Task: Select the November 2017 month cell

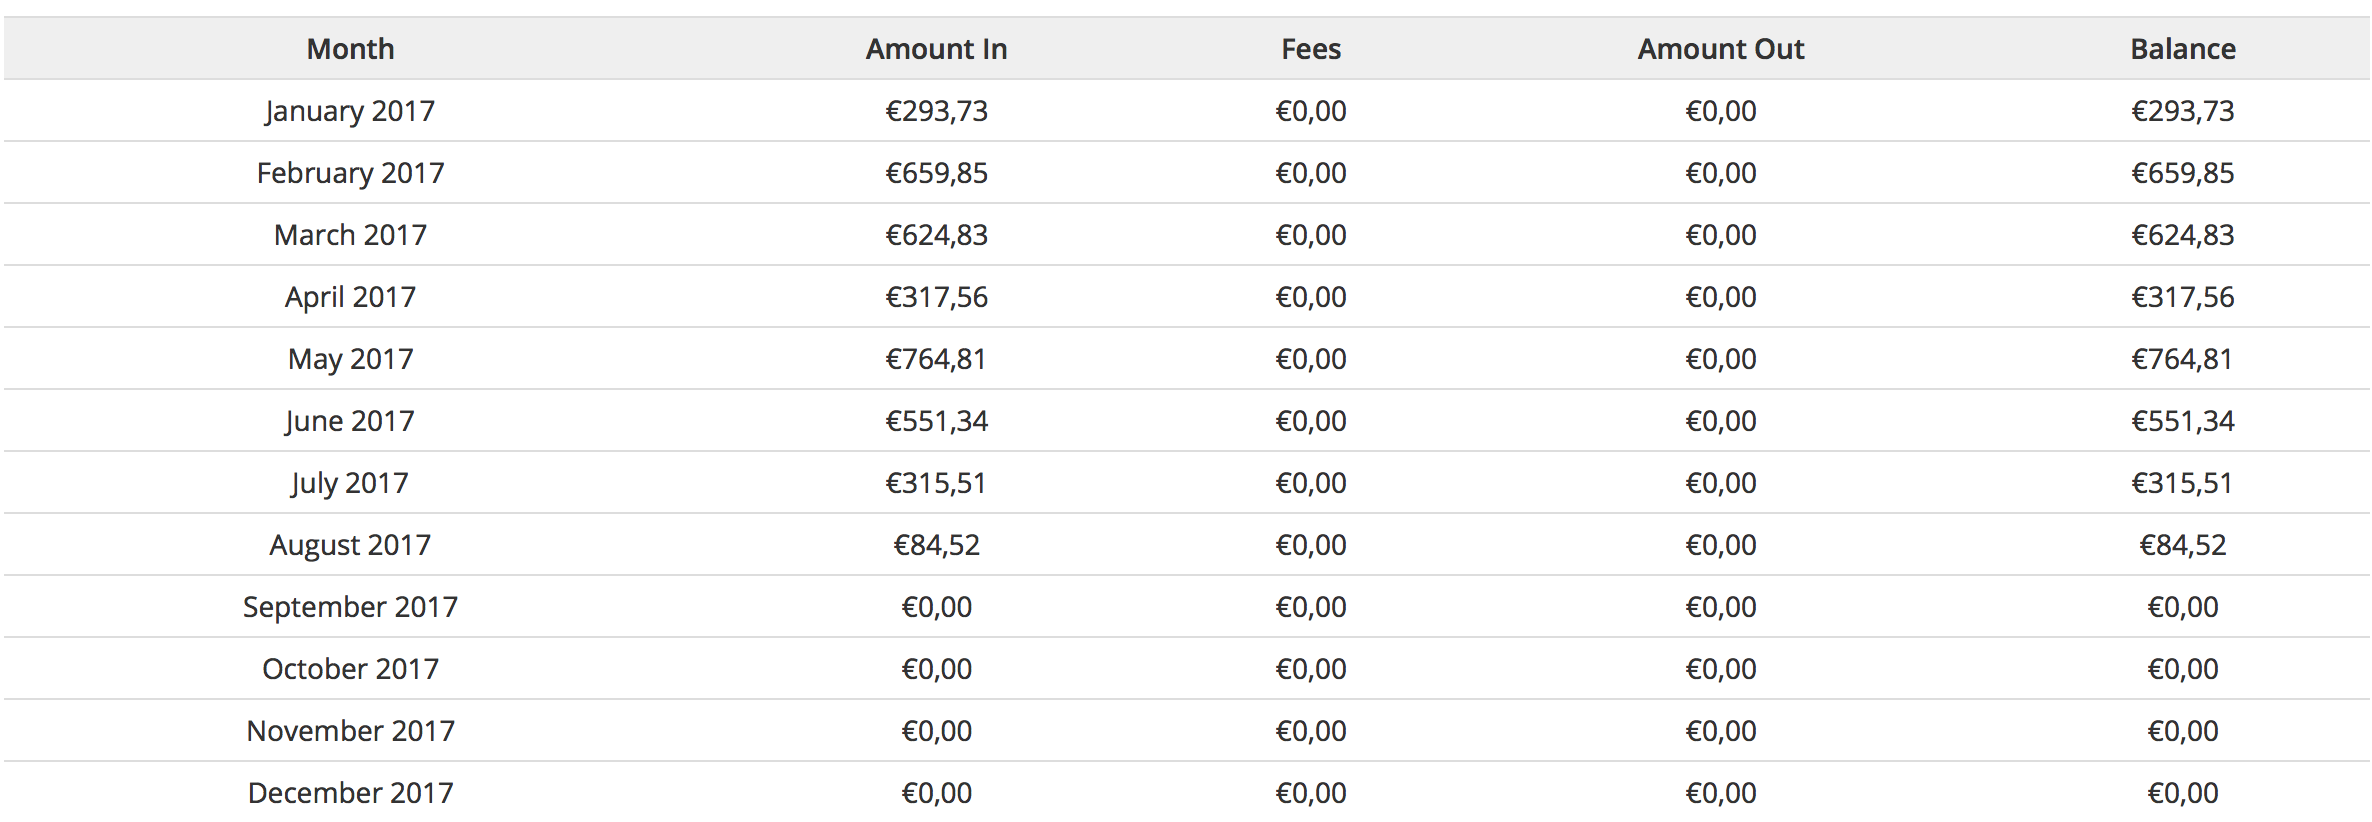Action: 350,731
